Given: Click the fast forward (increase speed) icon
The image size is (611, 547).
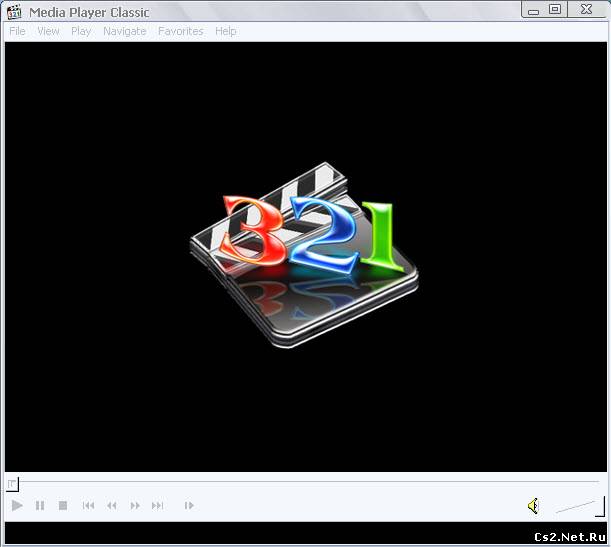Looking at the screenshot, I should pyautogui.click(x=135, y=505).
